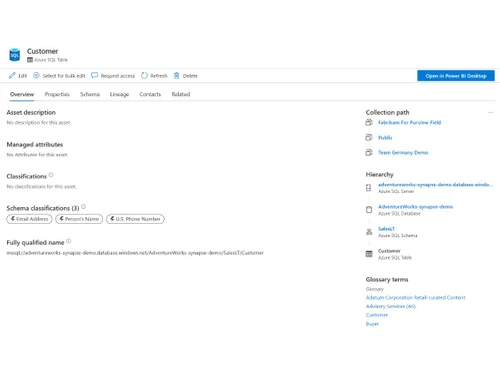Click Request access text in toolbar
Image resolution: width=500 pixels, height=375 pixels.
pos(118,76)
